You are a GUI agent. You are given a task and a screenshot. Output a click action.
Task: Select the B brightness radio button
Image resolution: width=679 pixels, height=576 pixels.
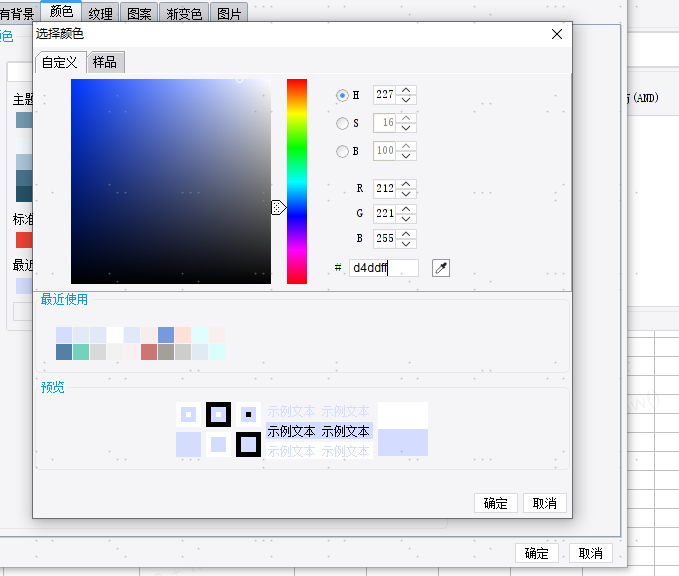tap(342, 151)
